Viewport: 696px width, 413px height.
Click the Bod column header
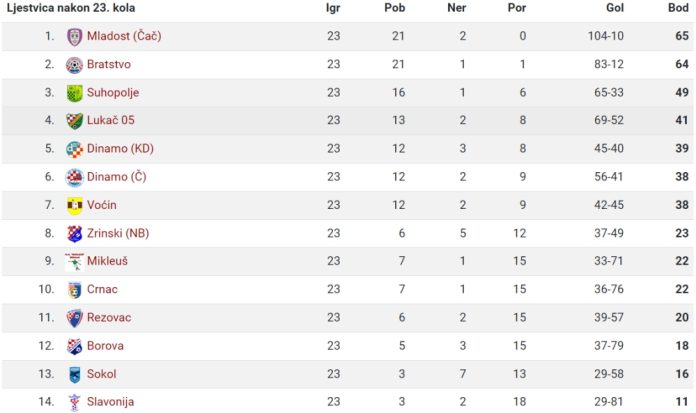678,8
